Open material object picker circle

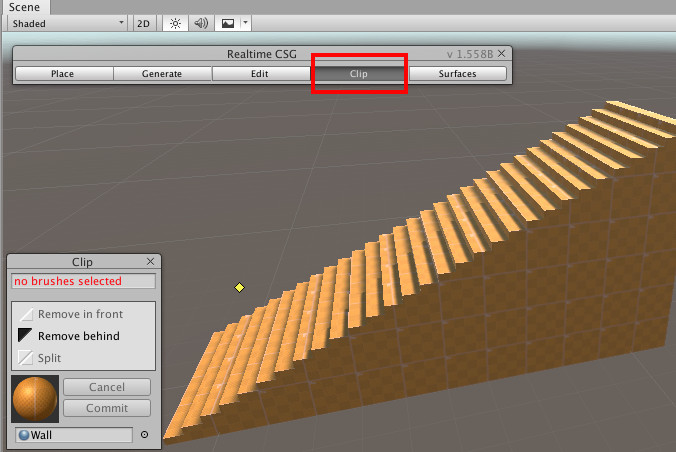pos(144,435)
